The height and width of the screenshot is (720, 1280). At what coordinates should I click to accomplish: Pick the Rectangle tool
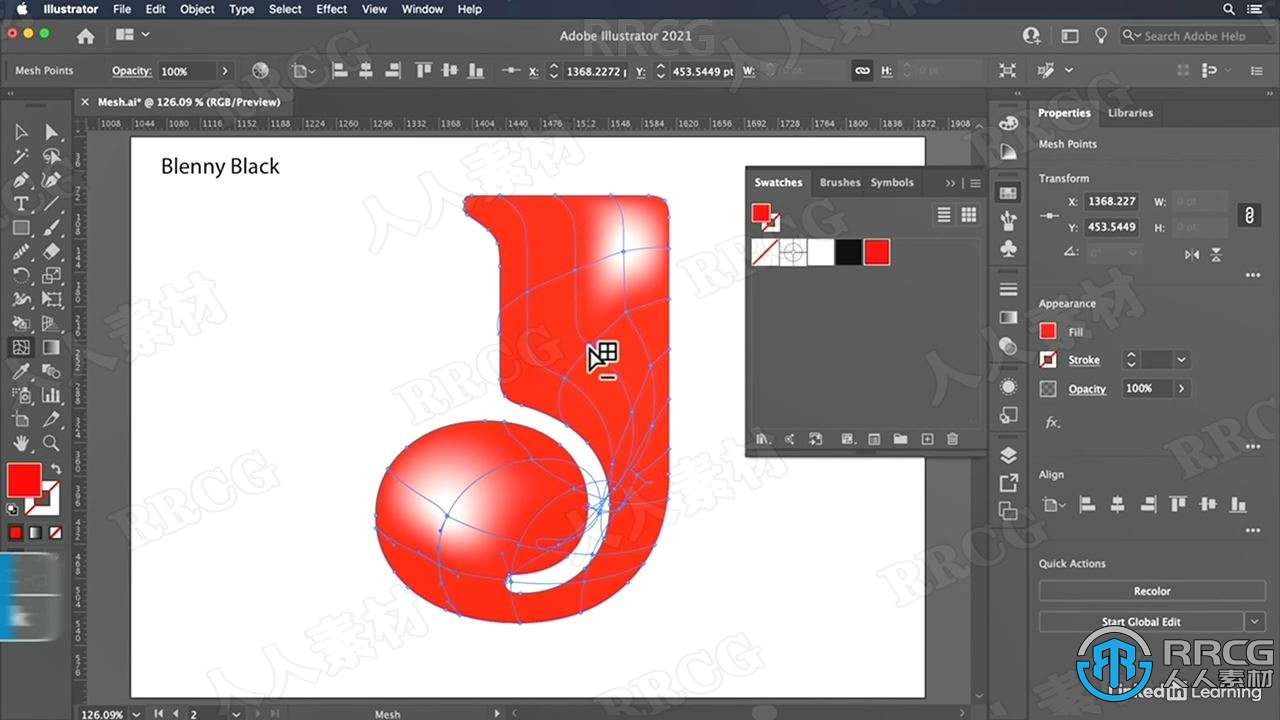point(21,228)
